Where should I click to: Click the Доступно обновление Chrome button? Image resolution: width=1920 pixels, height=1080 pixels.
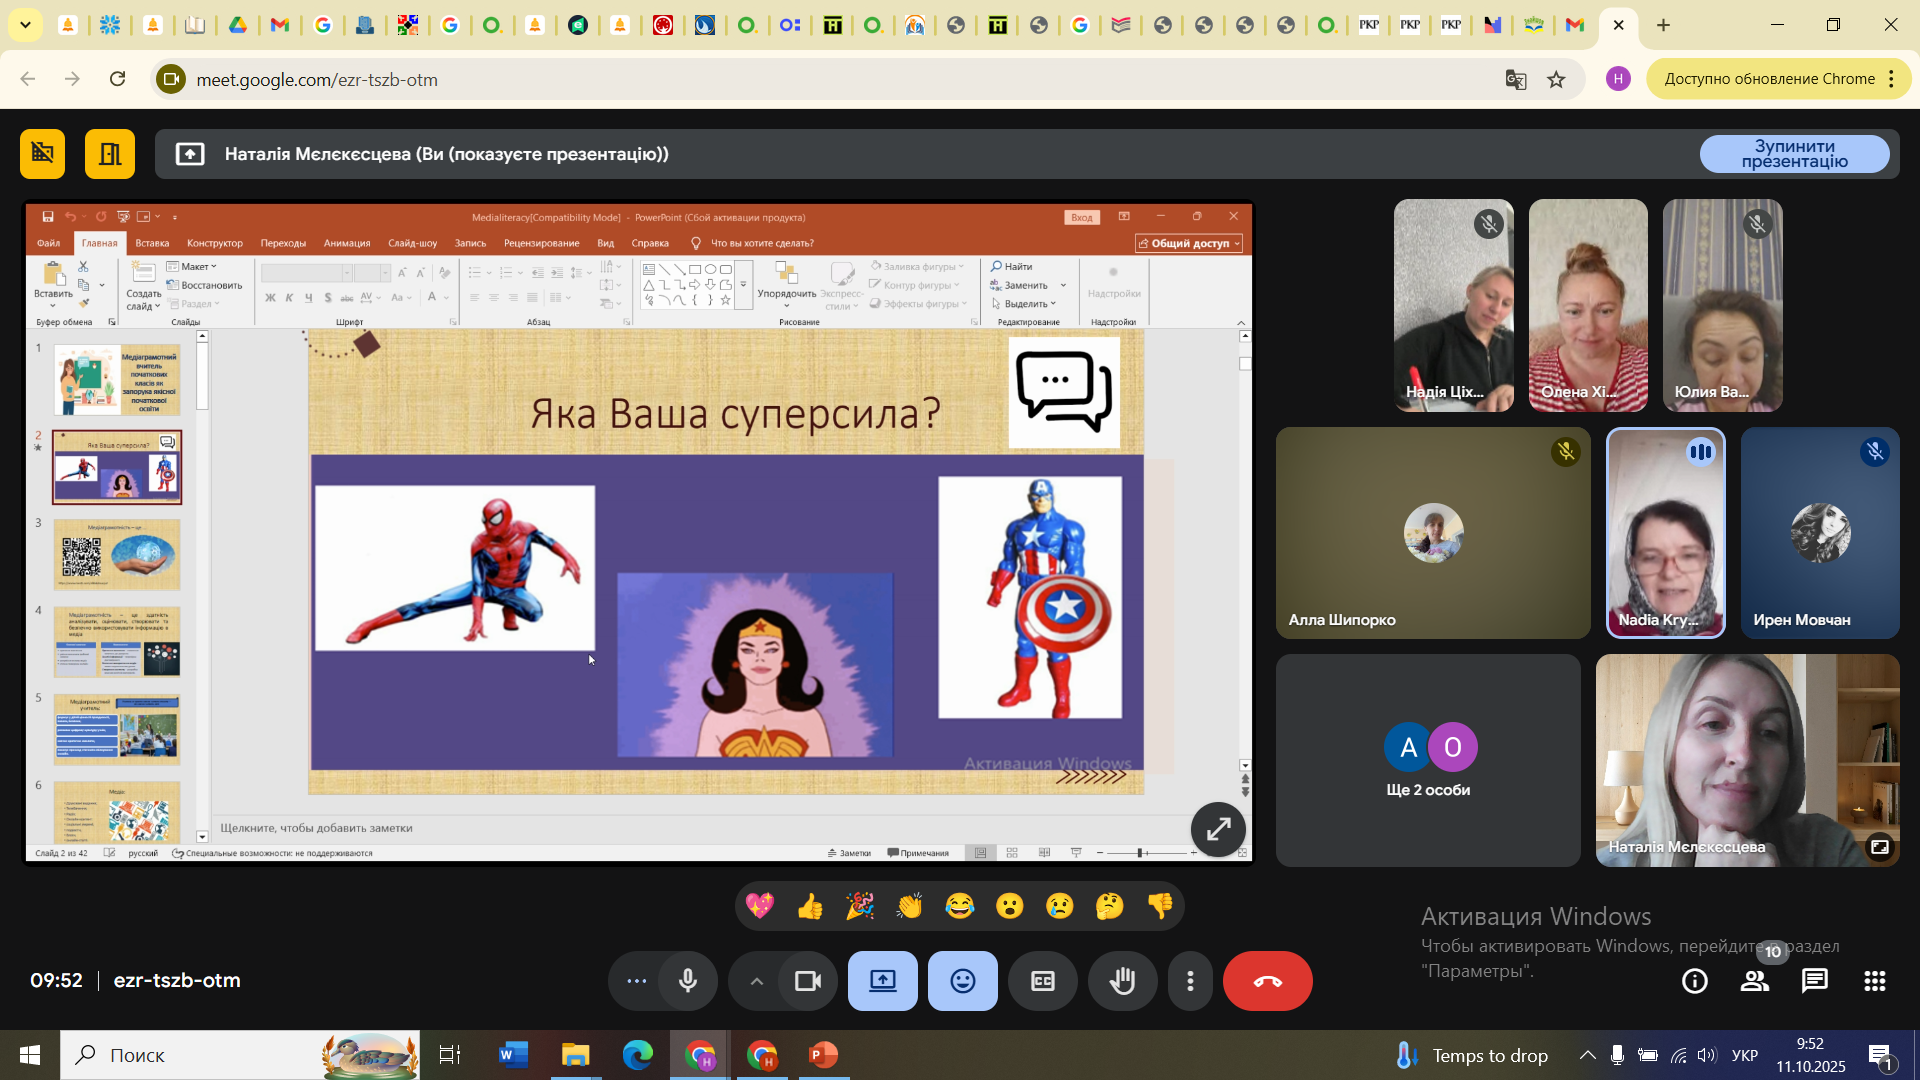pos(1768,79)
